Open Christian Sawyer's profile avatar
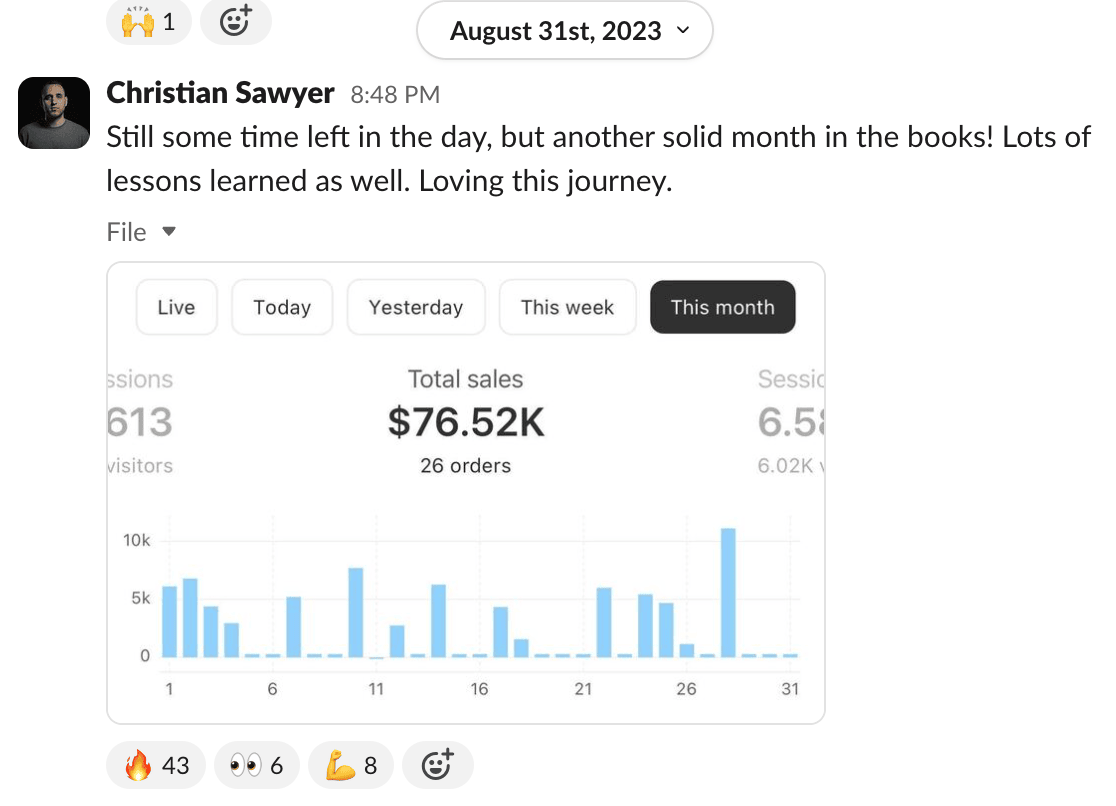Image resolution: width=1116 pixels, height=806 pixels. coord(54,113)
